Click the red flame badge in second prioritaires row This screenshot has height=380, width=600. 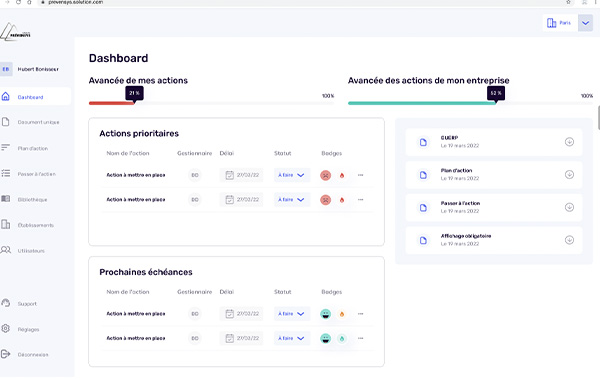pos(342,200)
